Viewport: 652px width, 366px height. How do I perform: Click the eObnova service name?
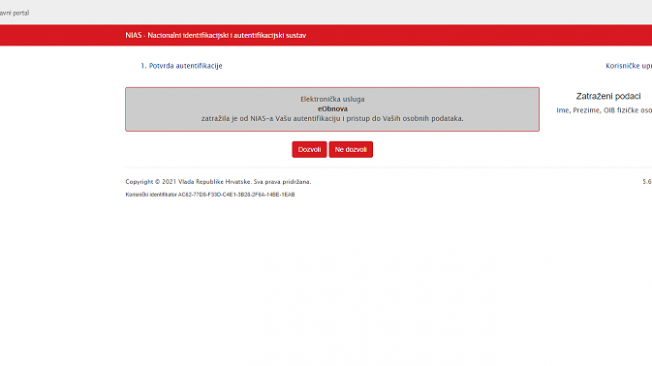(x=332, y=109)
